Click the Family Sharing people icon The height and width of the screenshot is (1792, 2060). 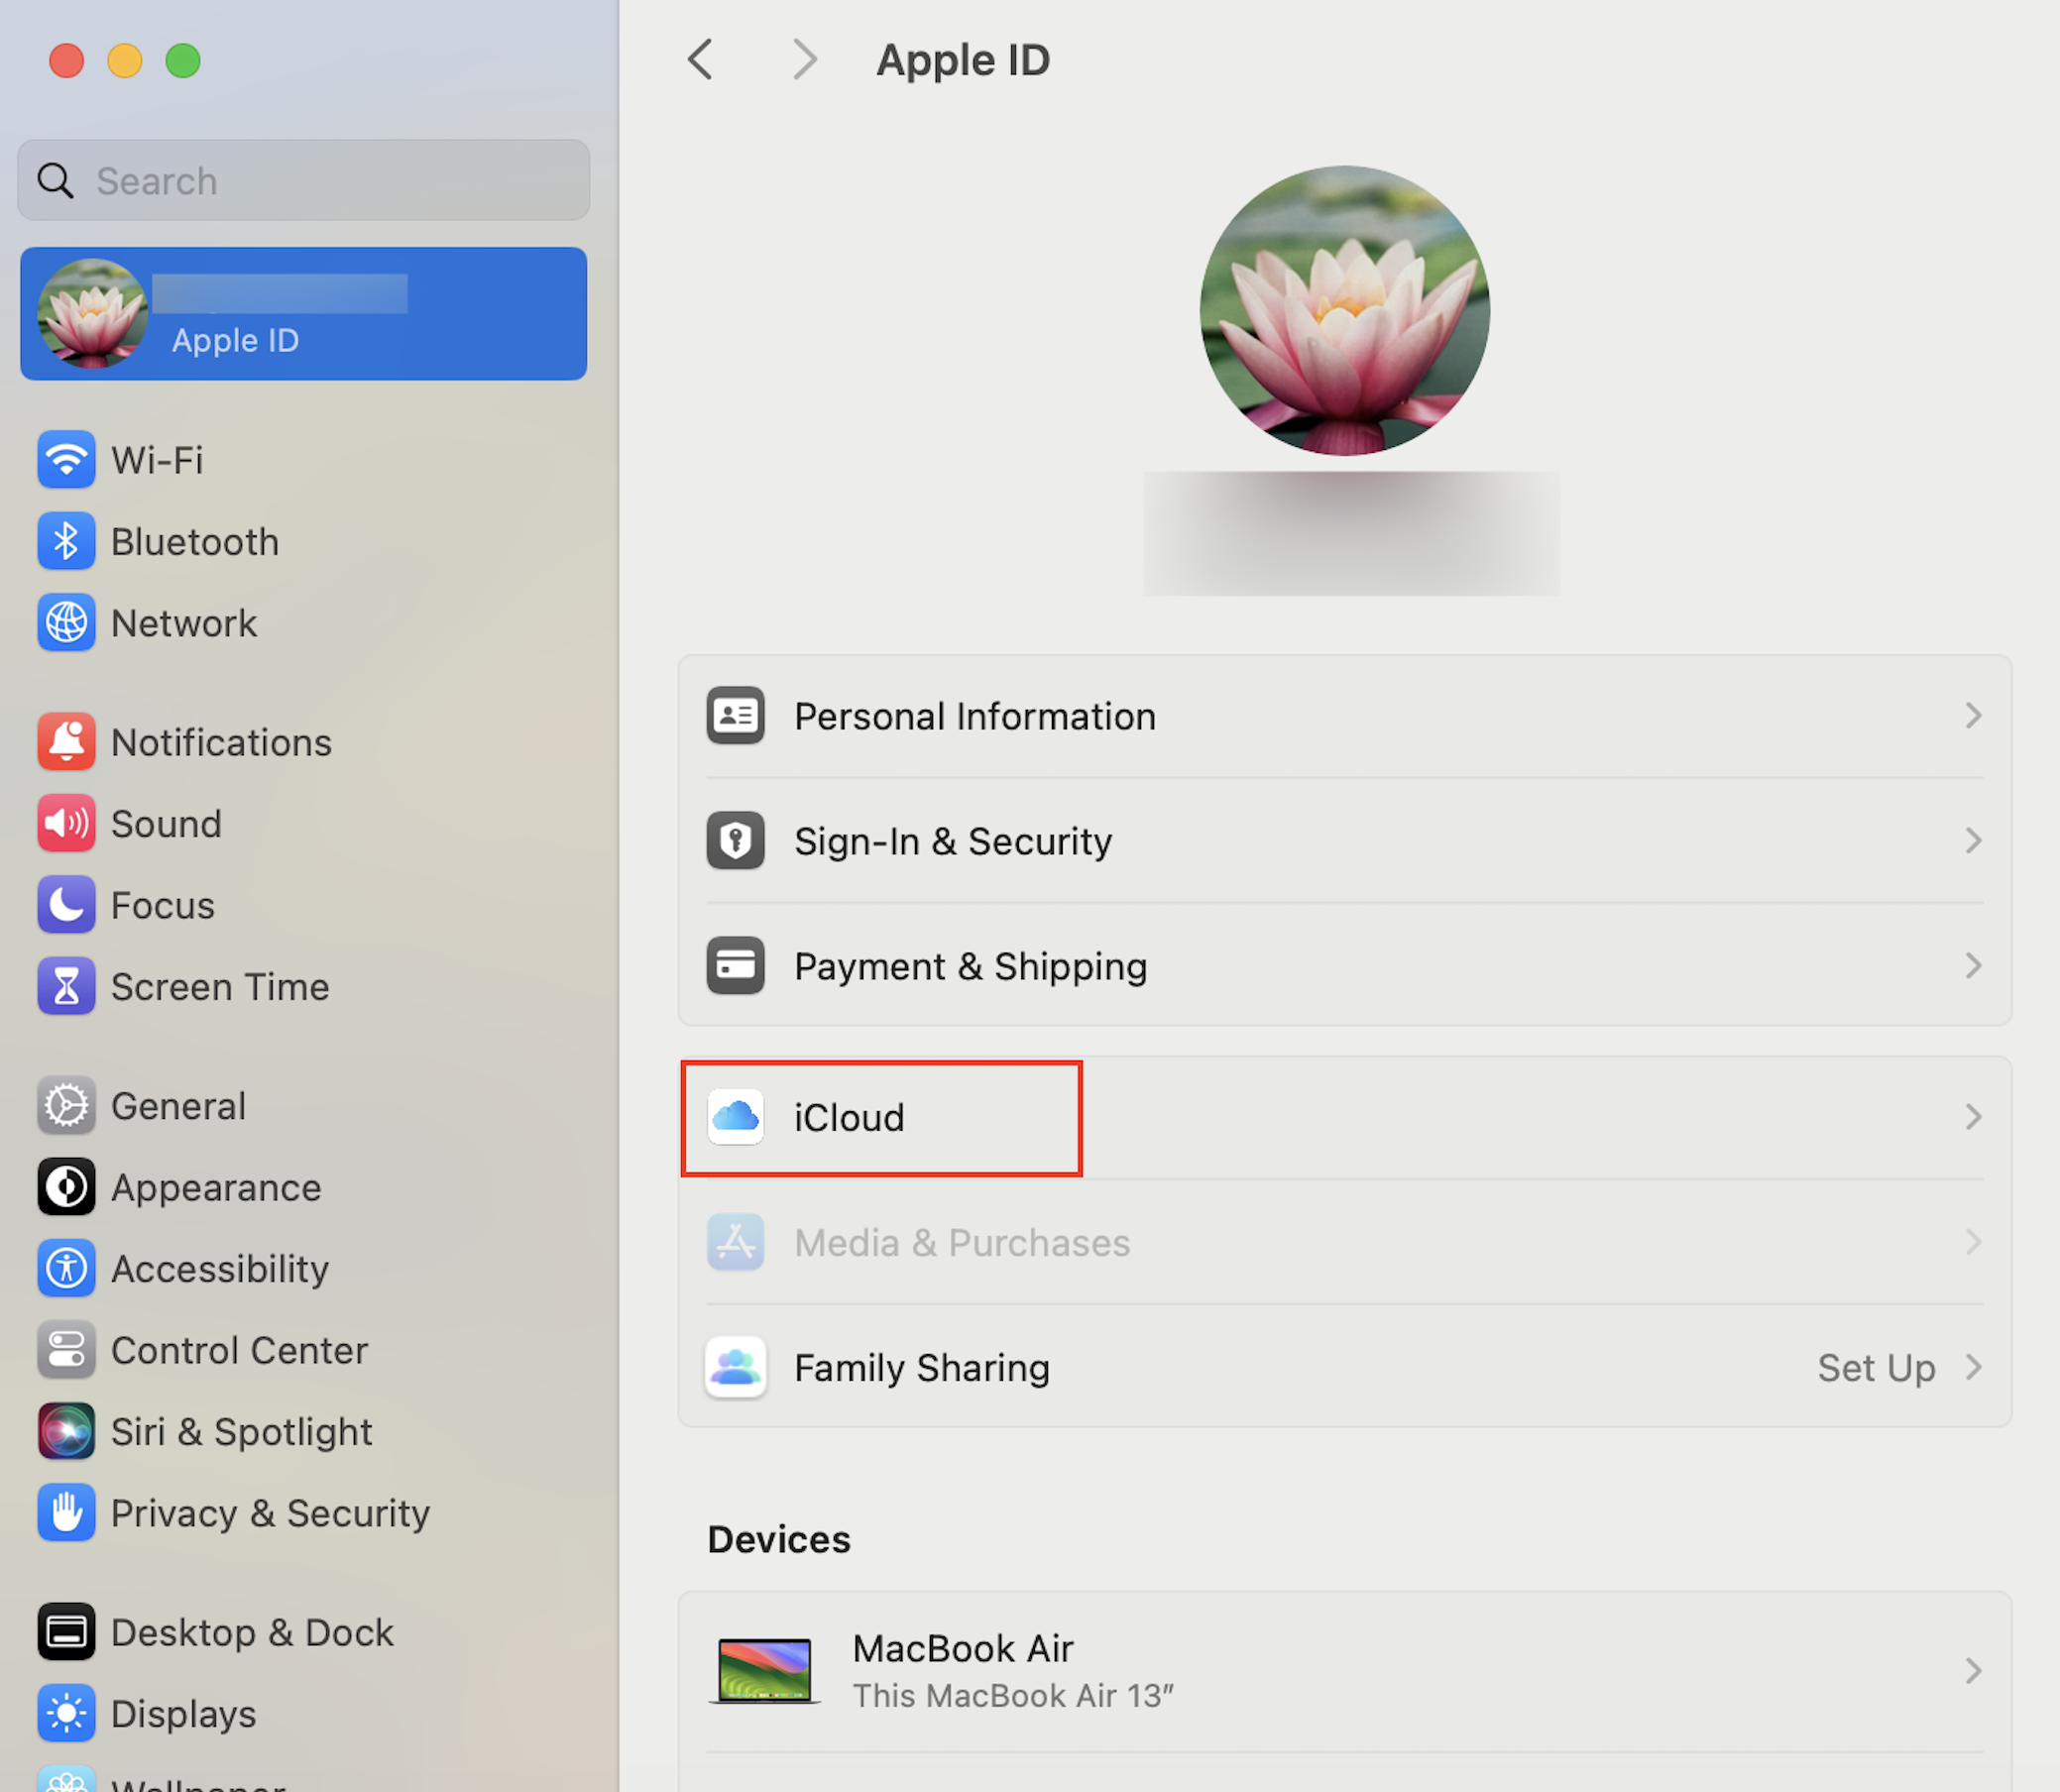(x=736, y=1367)
